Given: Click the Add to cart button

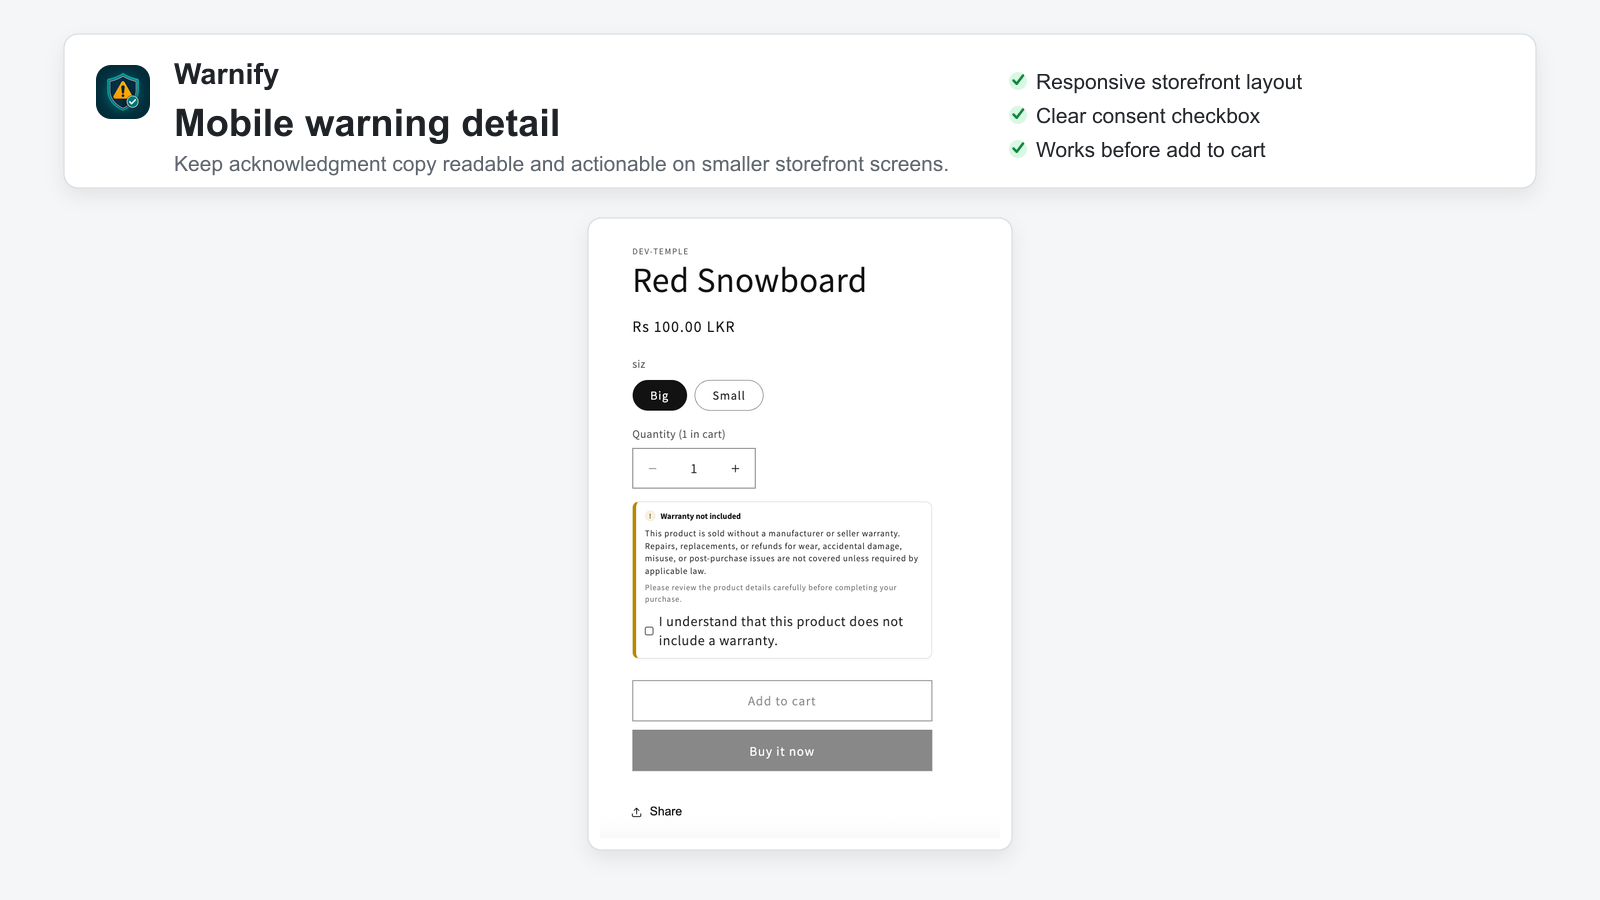Looking at the screenshot, I should [782, 701].
